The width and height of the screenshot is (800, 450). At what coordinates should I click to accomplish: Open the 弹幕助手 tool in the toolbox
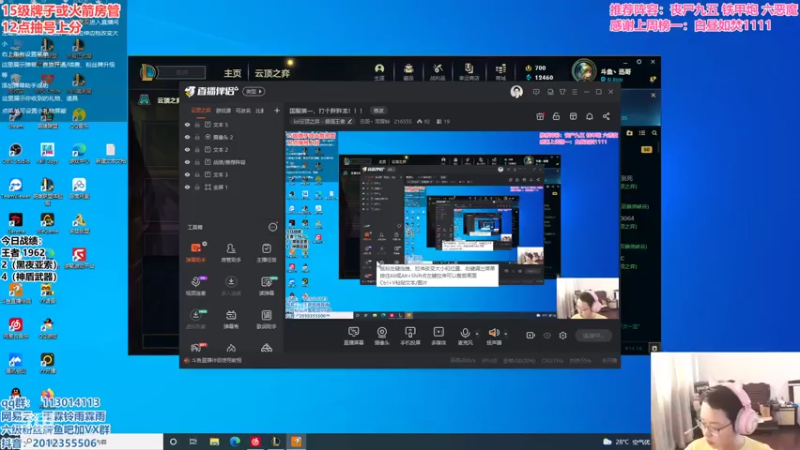click(x=196, y=252)
